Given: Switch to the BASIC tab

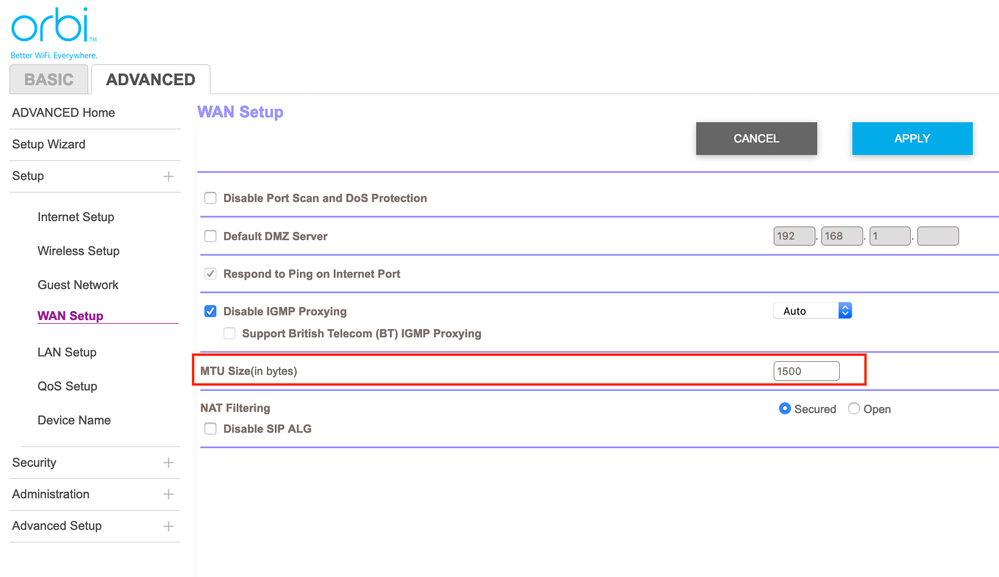Looking at the screenshot, I should point(48,80).
